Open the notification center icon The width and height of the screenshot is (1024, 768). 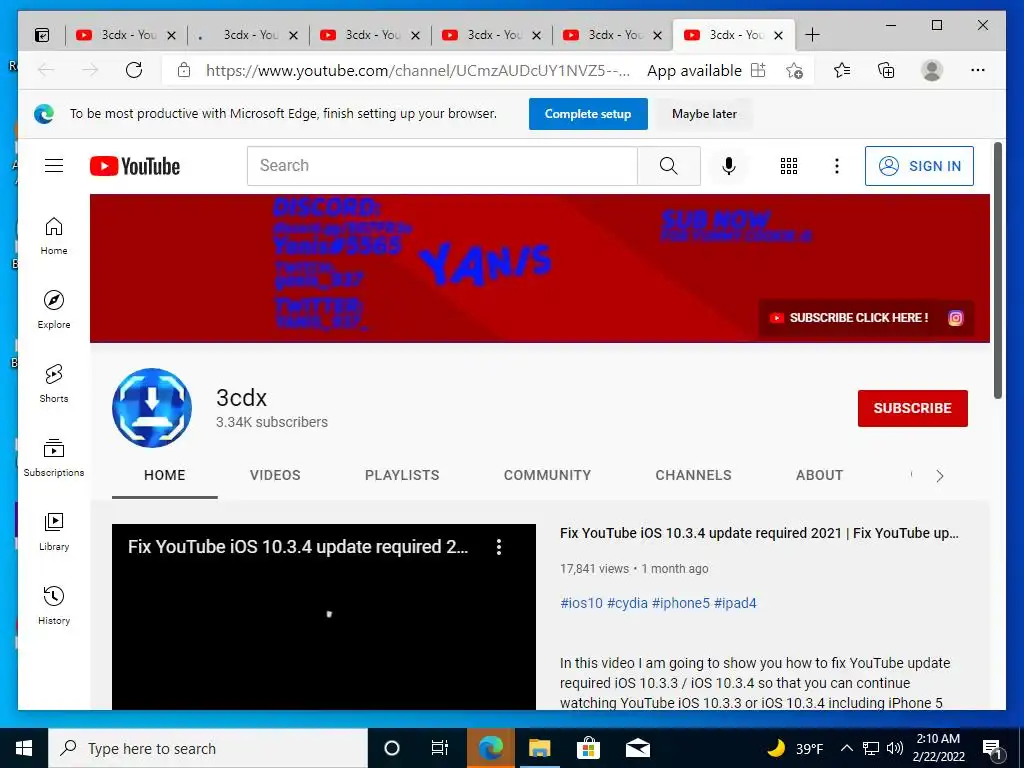tap(993, 748)
